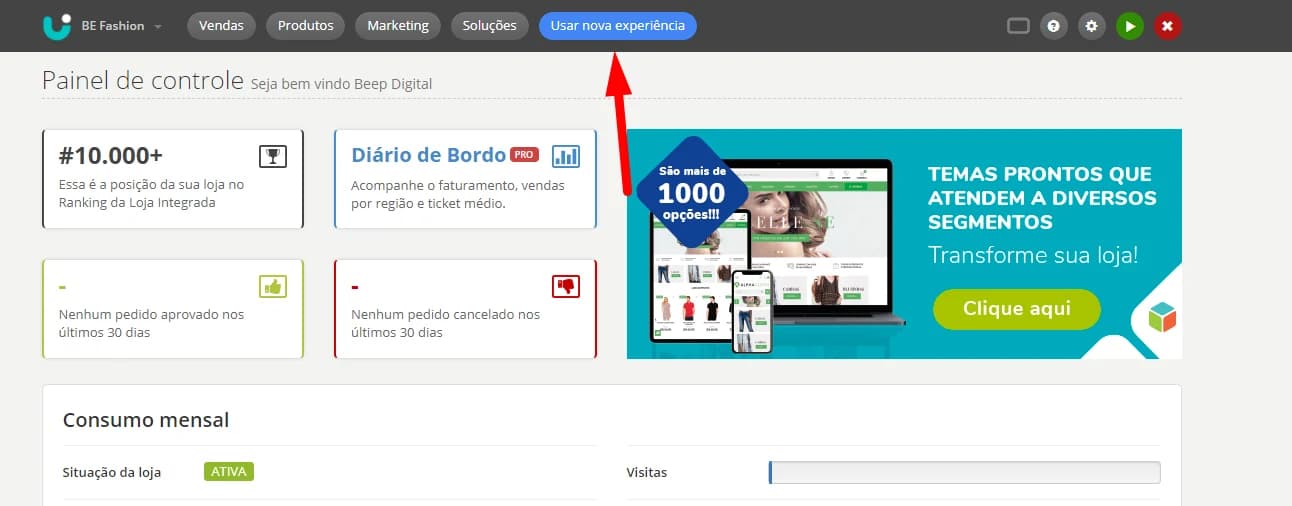The image size is (1292, 506).
Task: Click the Clique aqui banner button
Action: click(x=1016, y=309)
